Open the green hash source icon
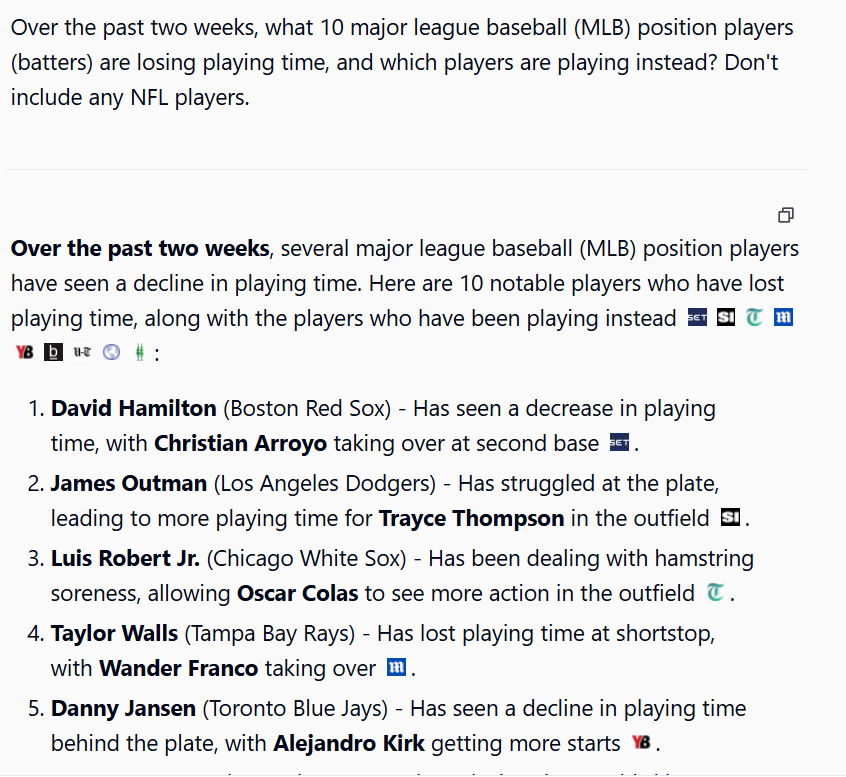 point(140,352)
